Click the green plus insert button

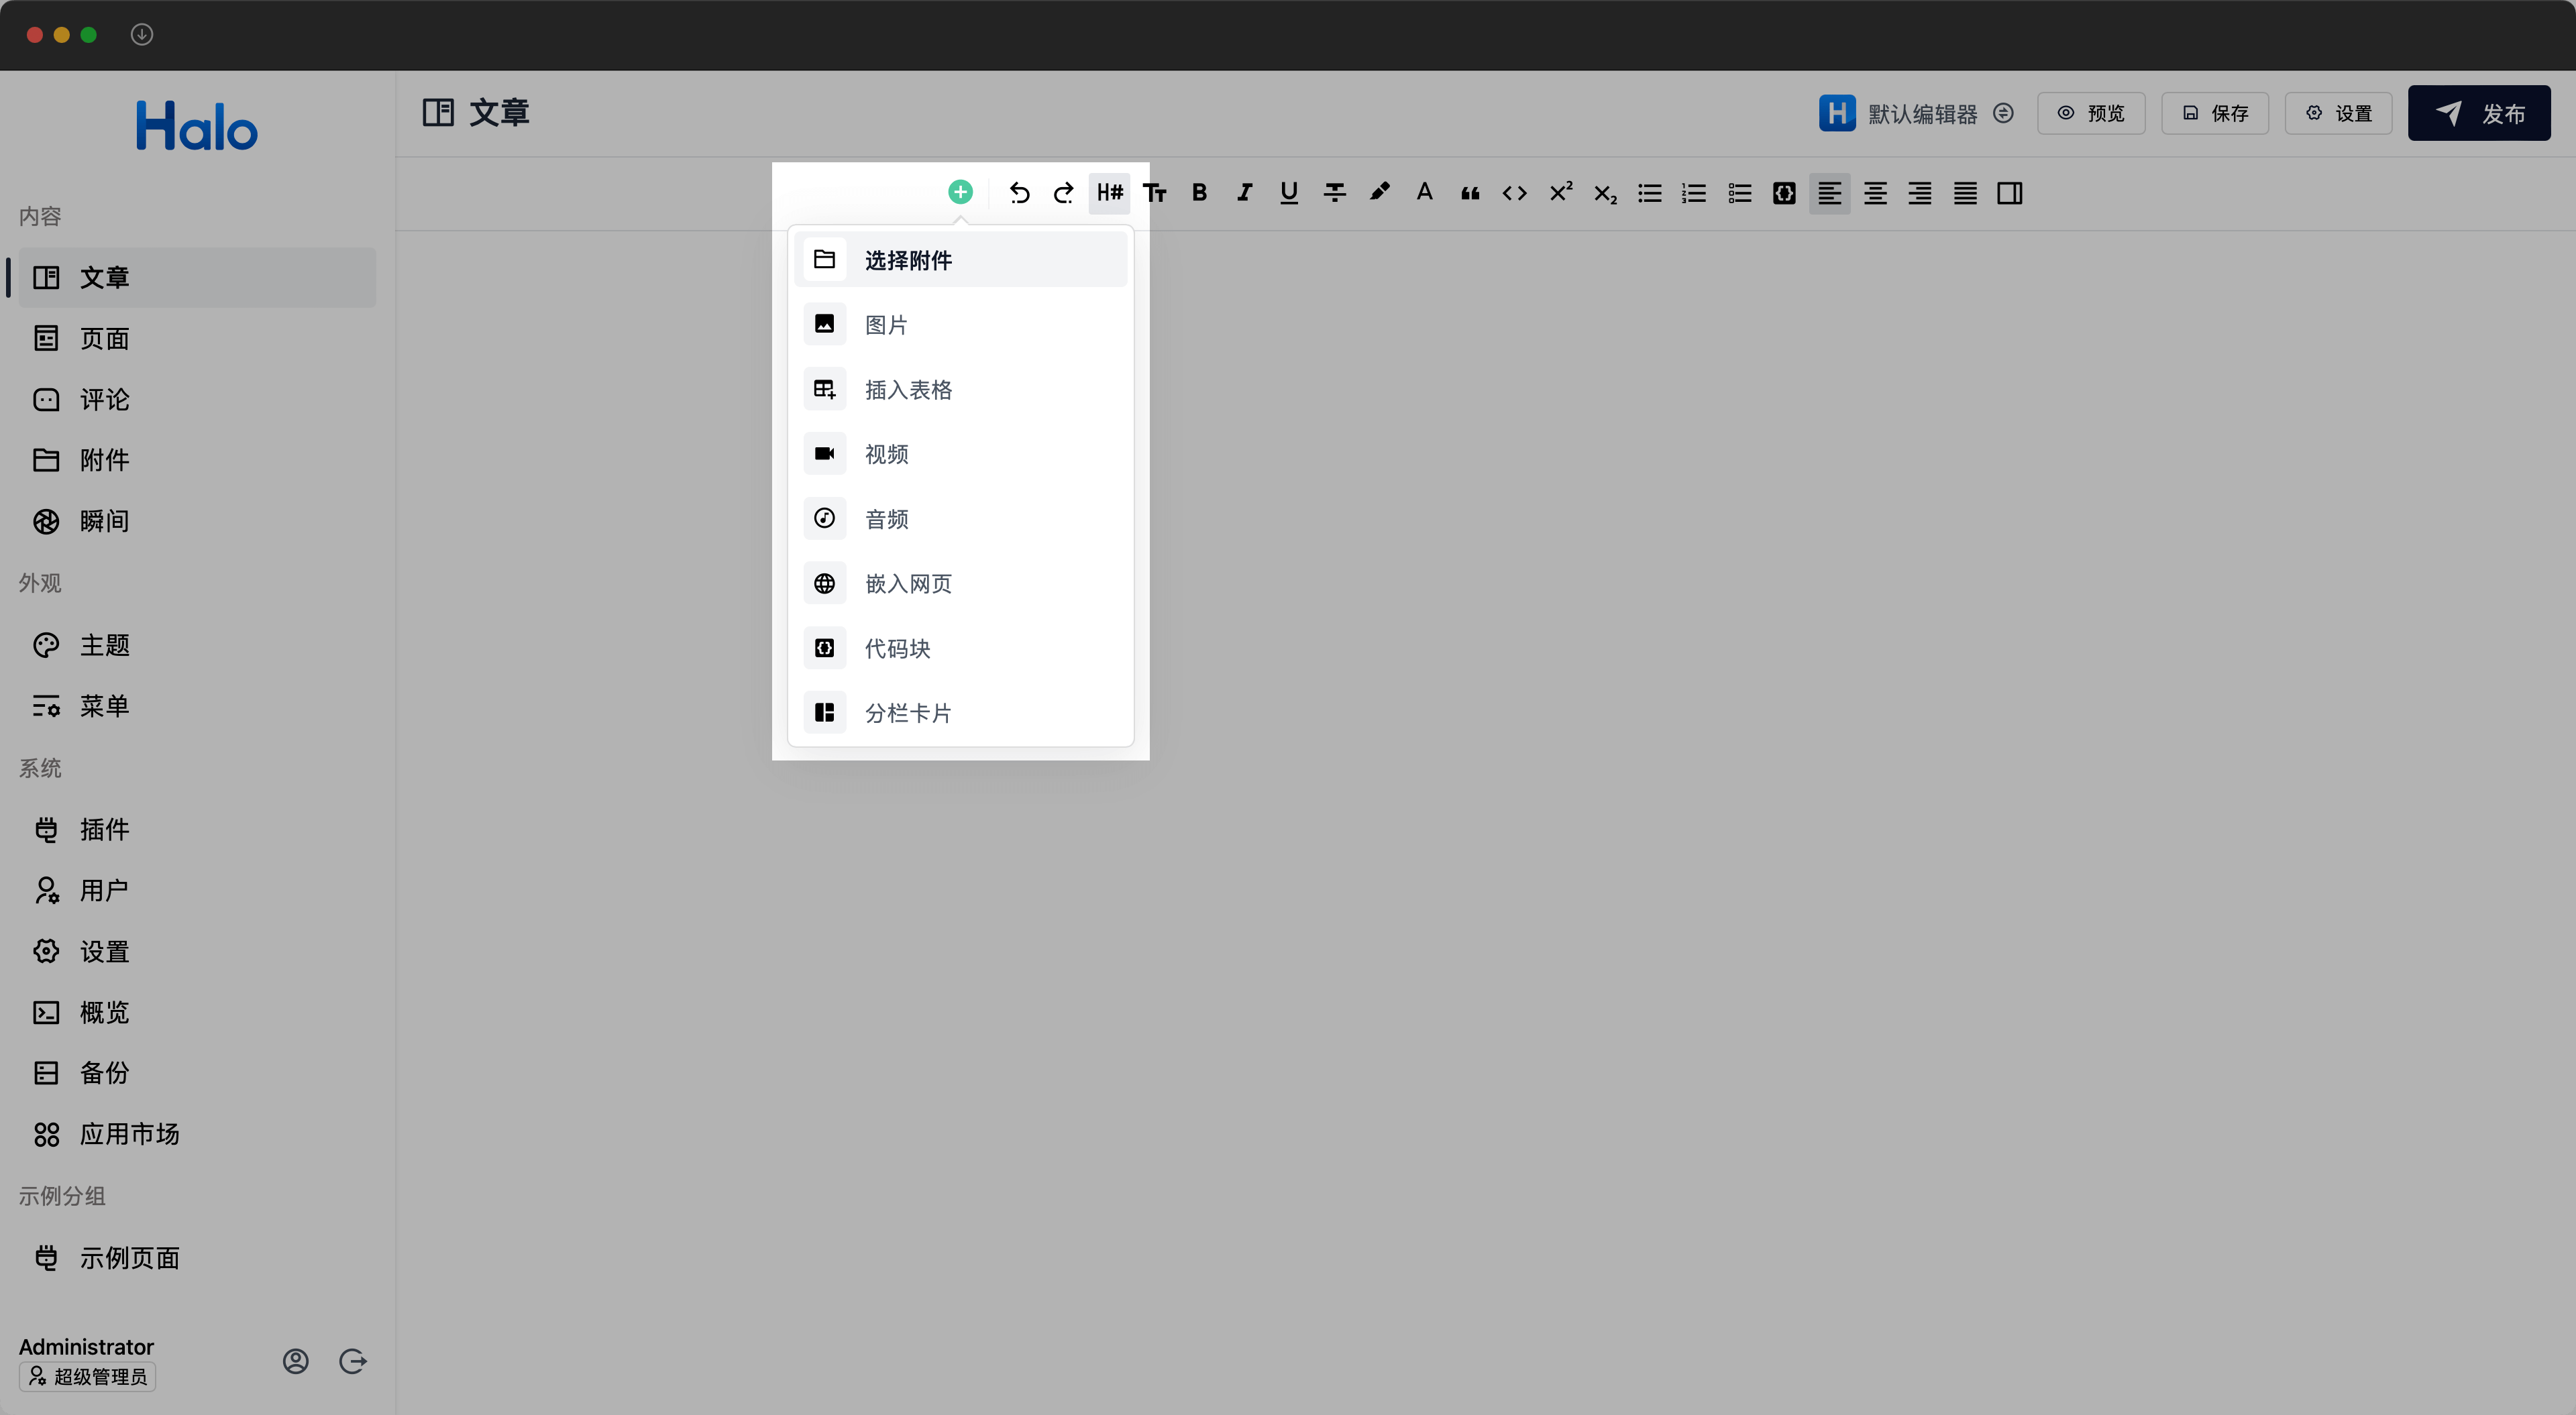coord(960,192)
